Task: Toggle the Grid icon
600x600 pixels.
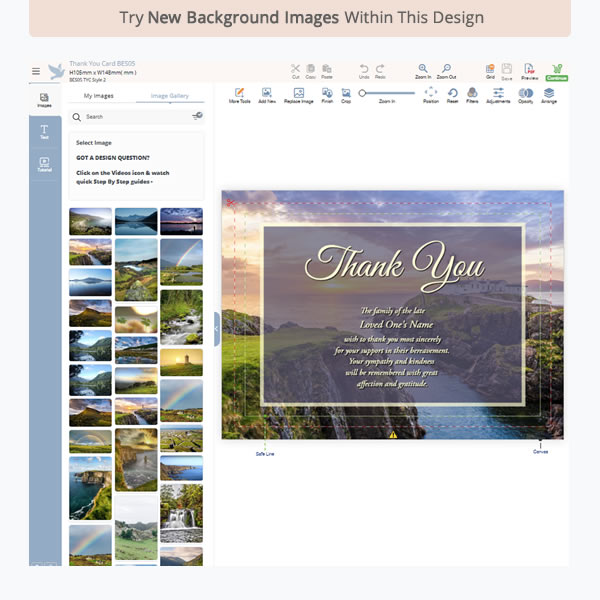Action: (490, 71)
